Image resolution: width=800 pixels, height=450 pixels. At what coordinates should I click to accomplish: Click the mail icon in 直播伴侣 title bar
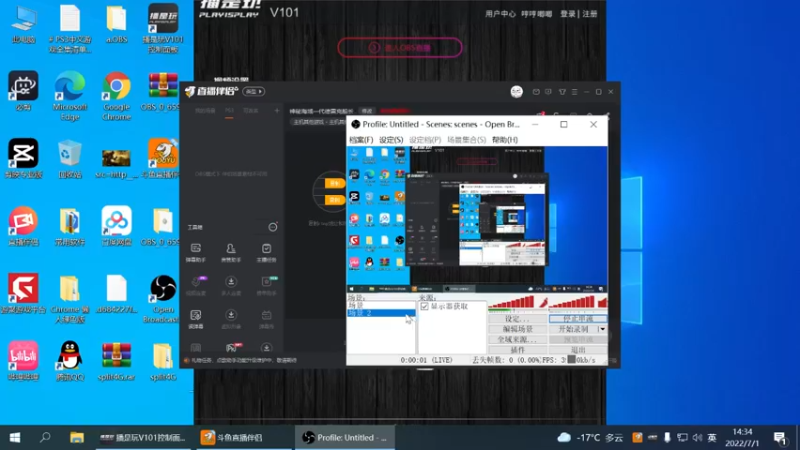tap(536, 92)
